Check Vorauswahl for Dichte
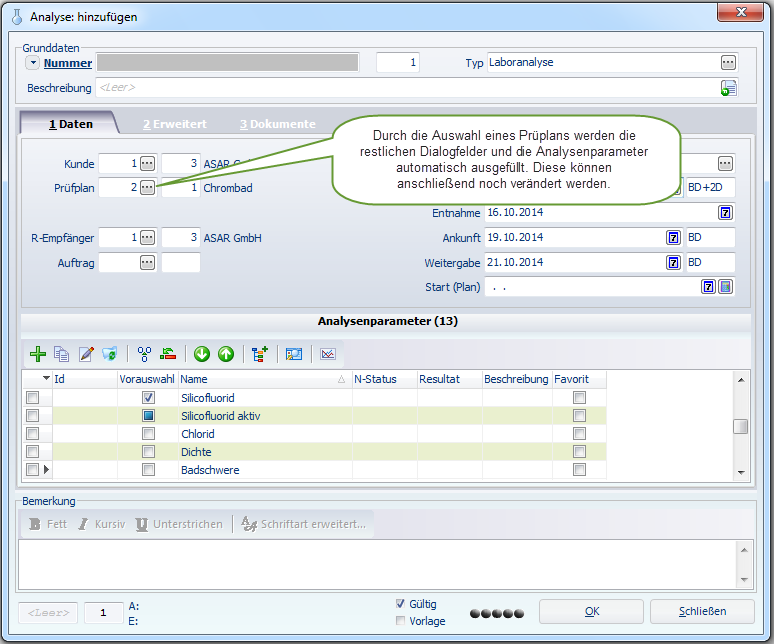Viewport: 774px width, 644px height. (148, 452)
